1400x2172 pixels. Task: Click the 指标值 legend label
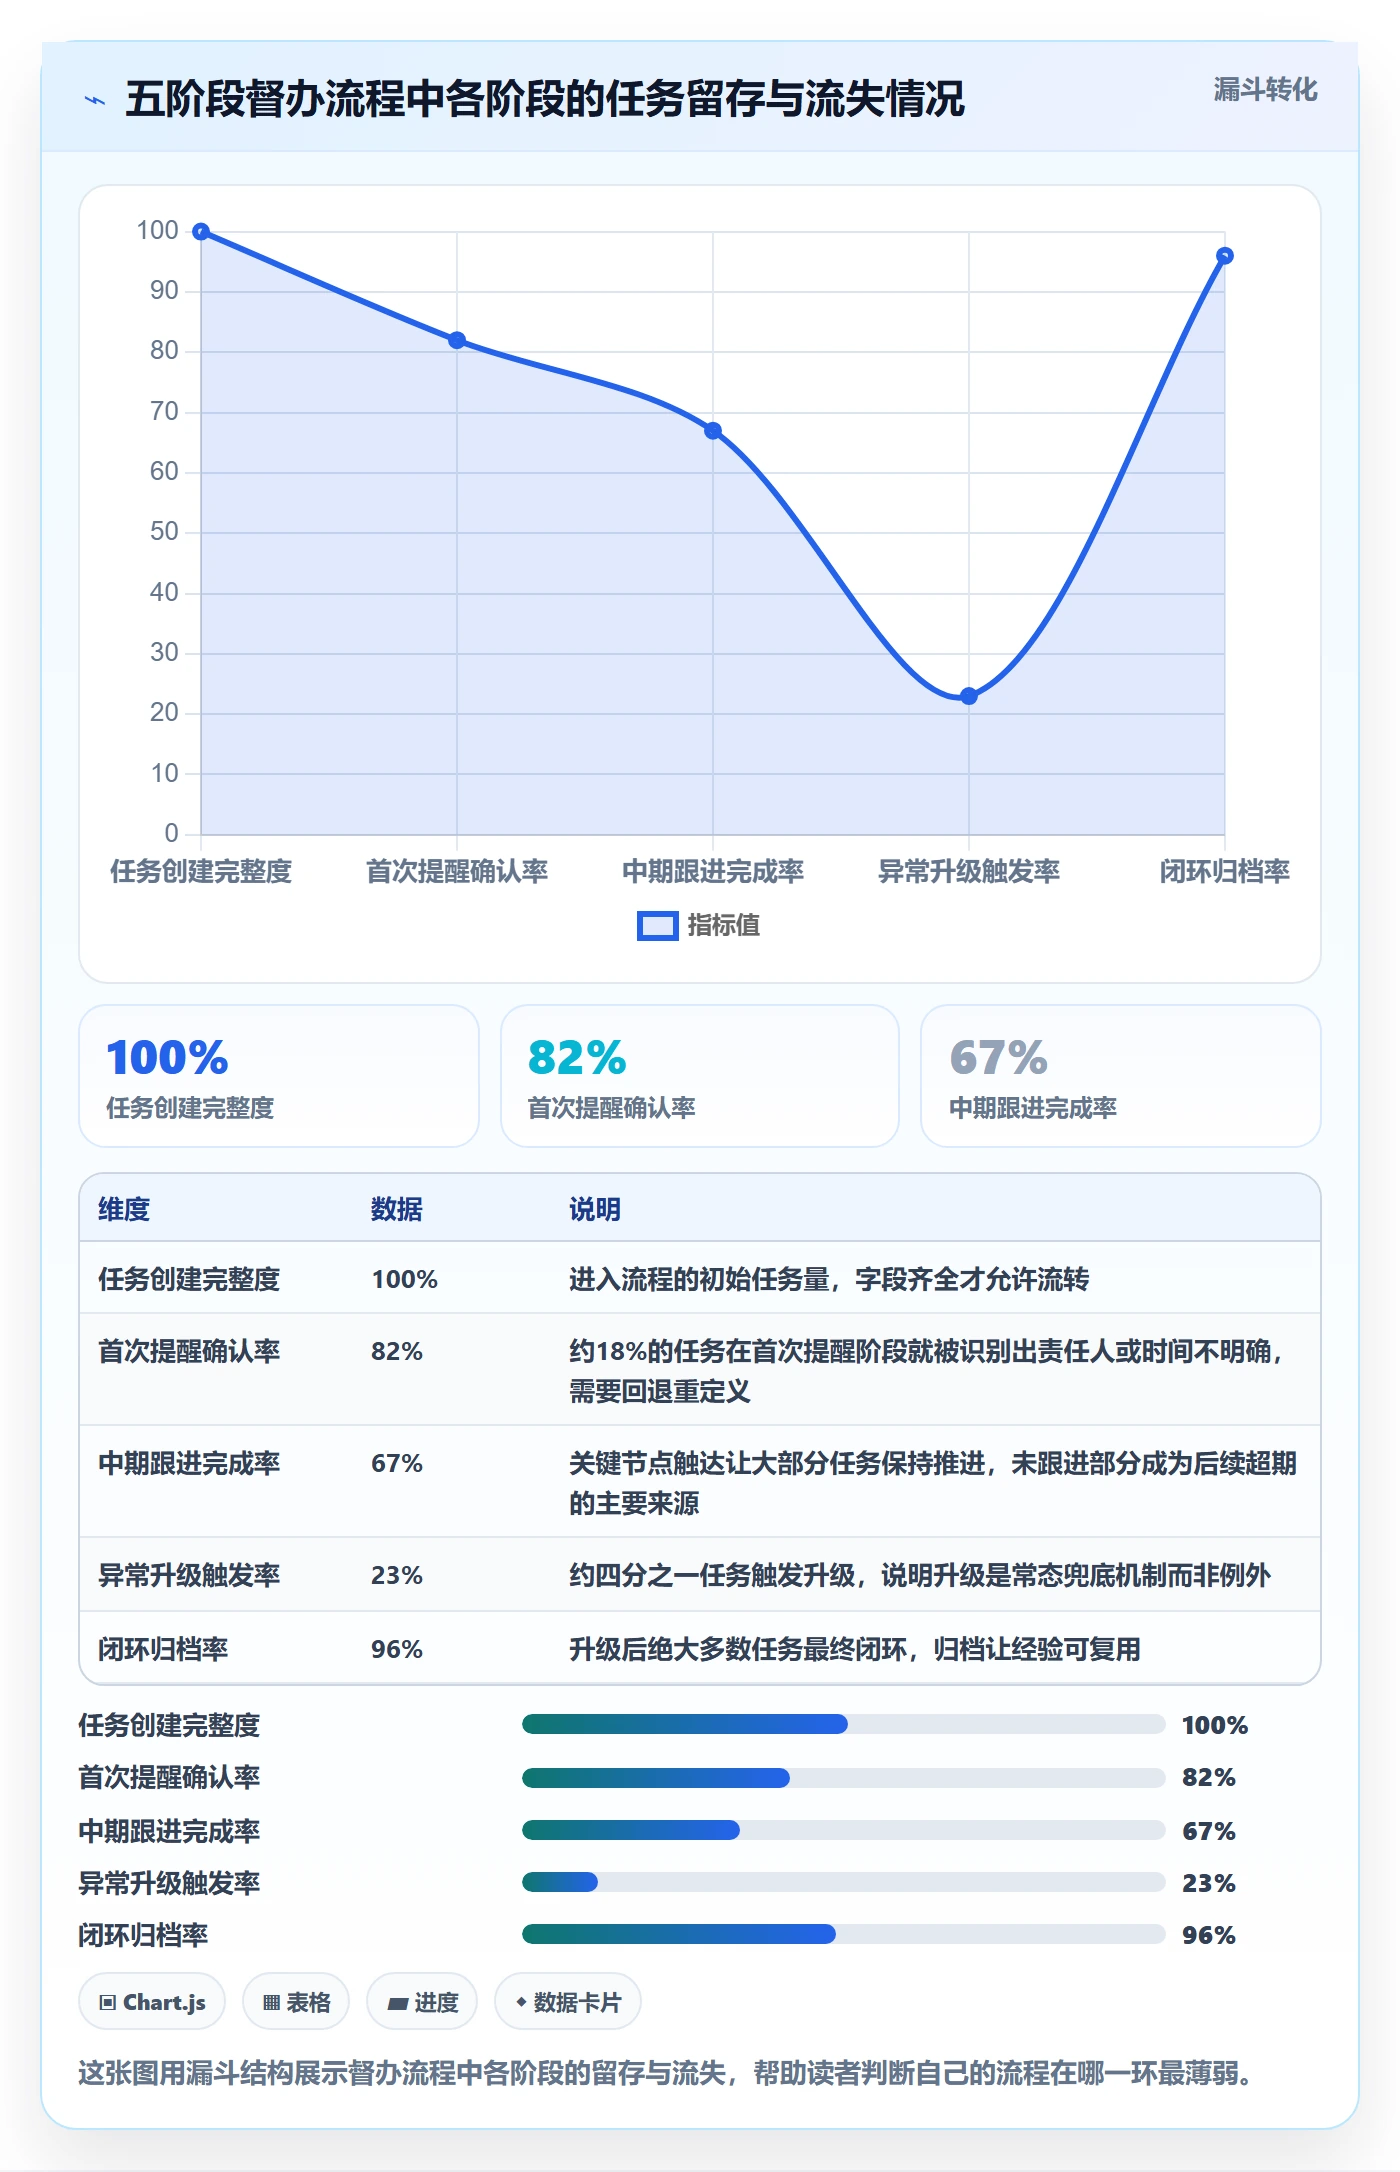(724, 926)
